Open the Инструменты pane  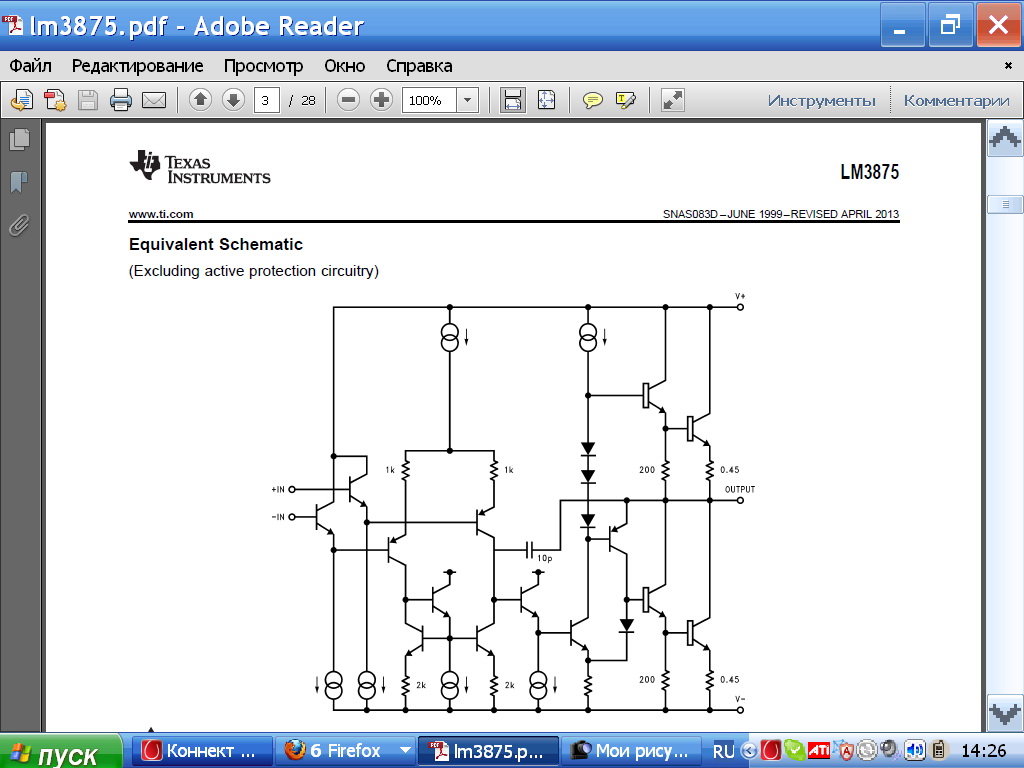[821, 100]
